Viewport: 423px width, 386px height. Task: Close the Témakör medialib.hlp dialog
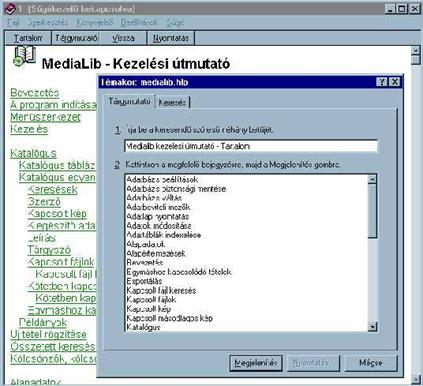(x=395, y=82)
